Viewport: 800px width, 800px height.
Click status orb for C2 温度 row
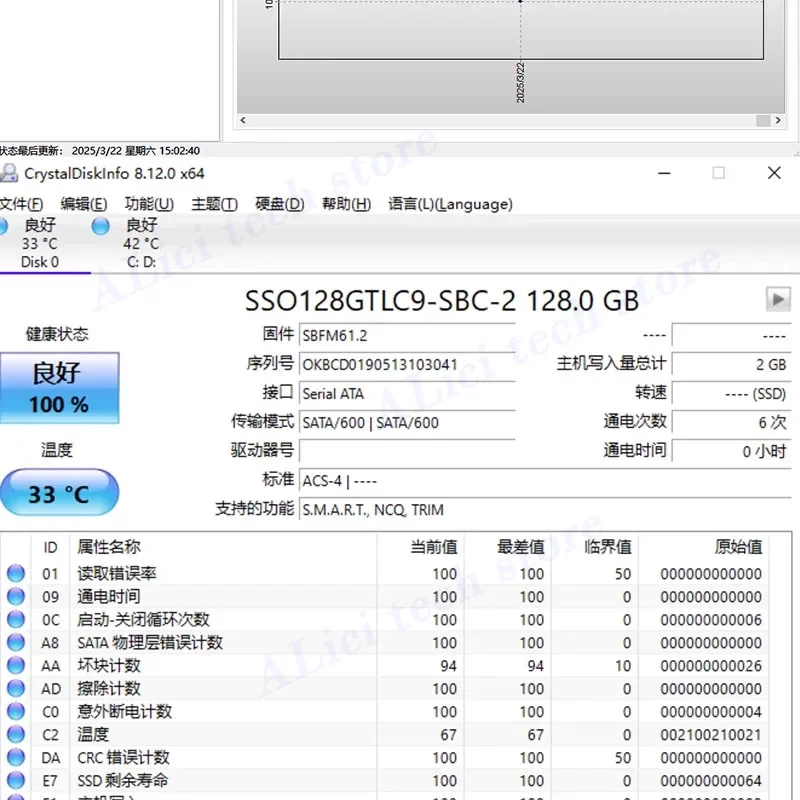point(16,734)
